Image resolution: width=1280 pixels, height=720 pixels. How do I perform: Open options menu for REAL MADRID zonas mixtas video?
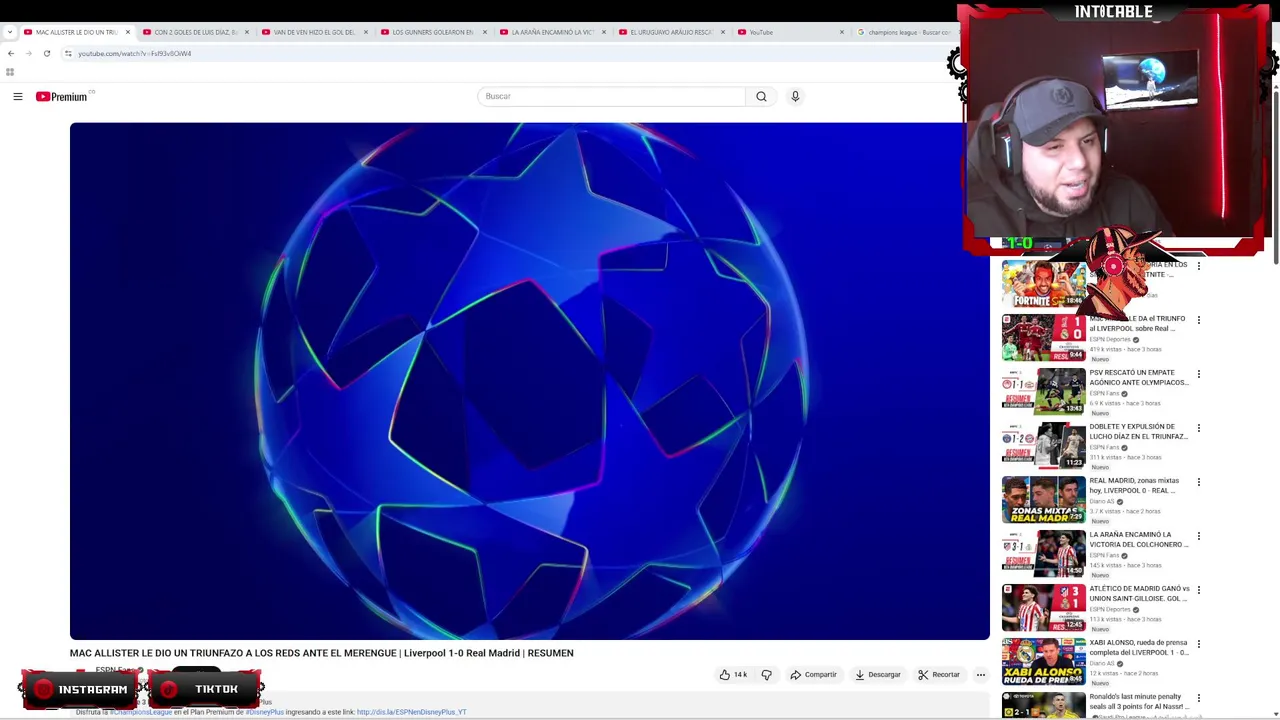click(x=1199, y=482)
